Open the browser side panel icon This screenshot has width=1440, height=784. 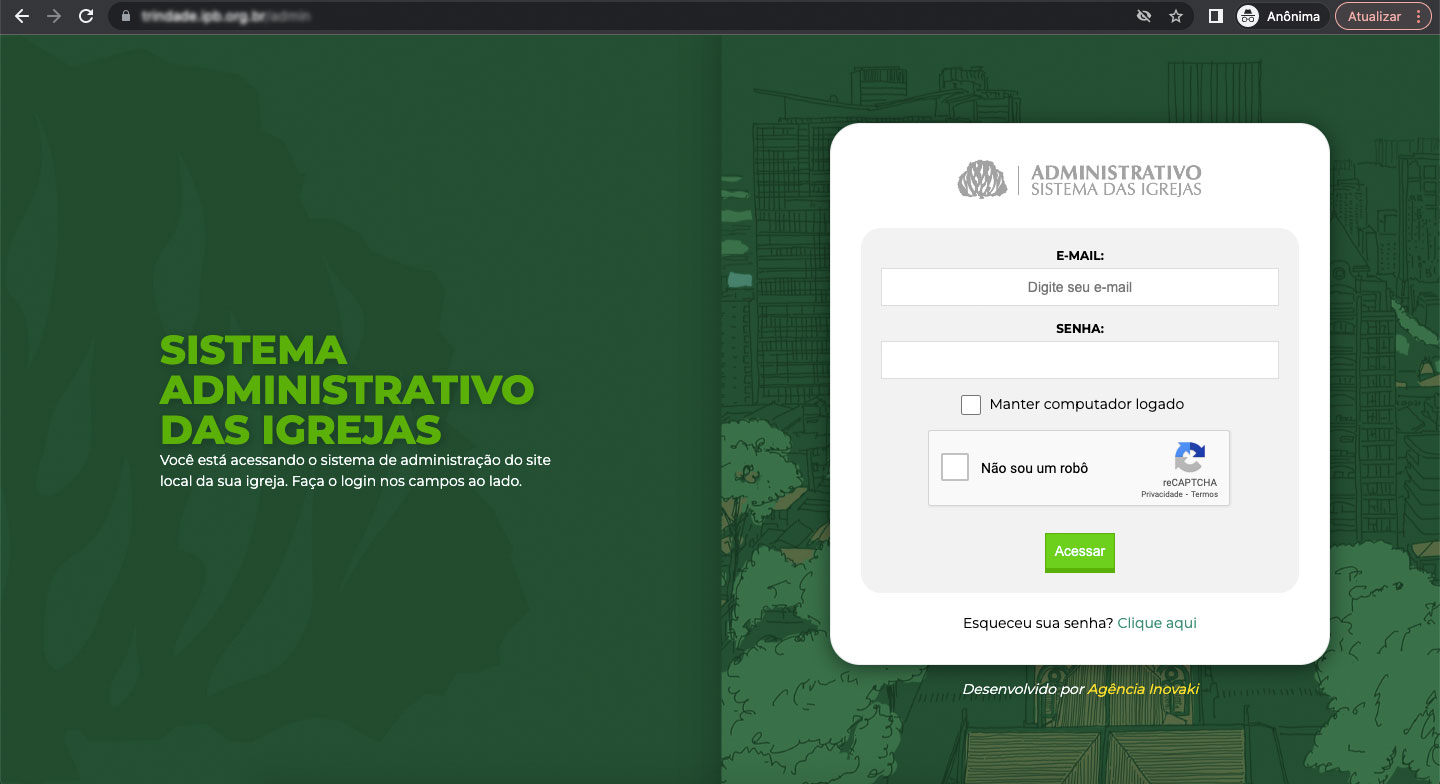click(x=1216, y=16)
